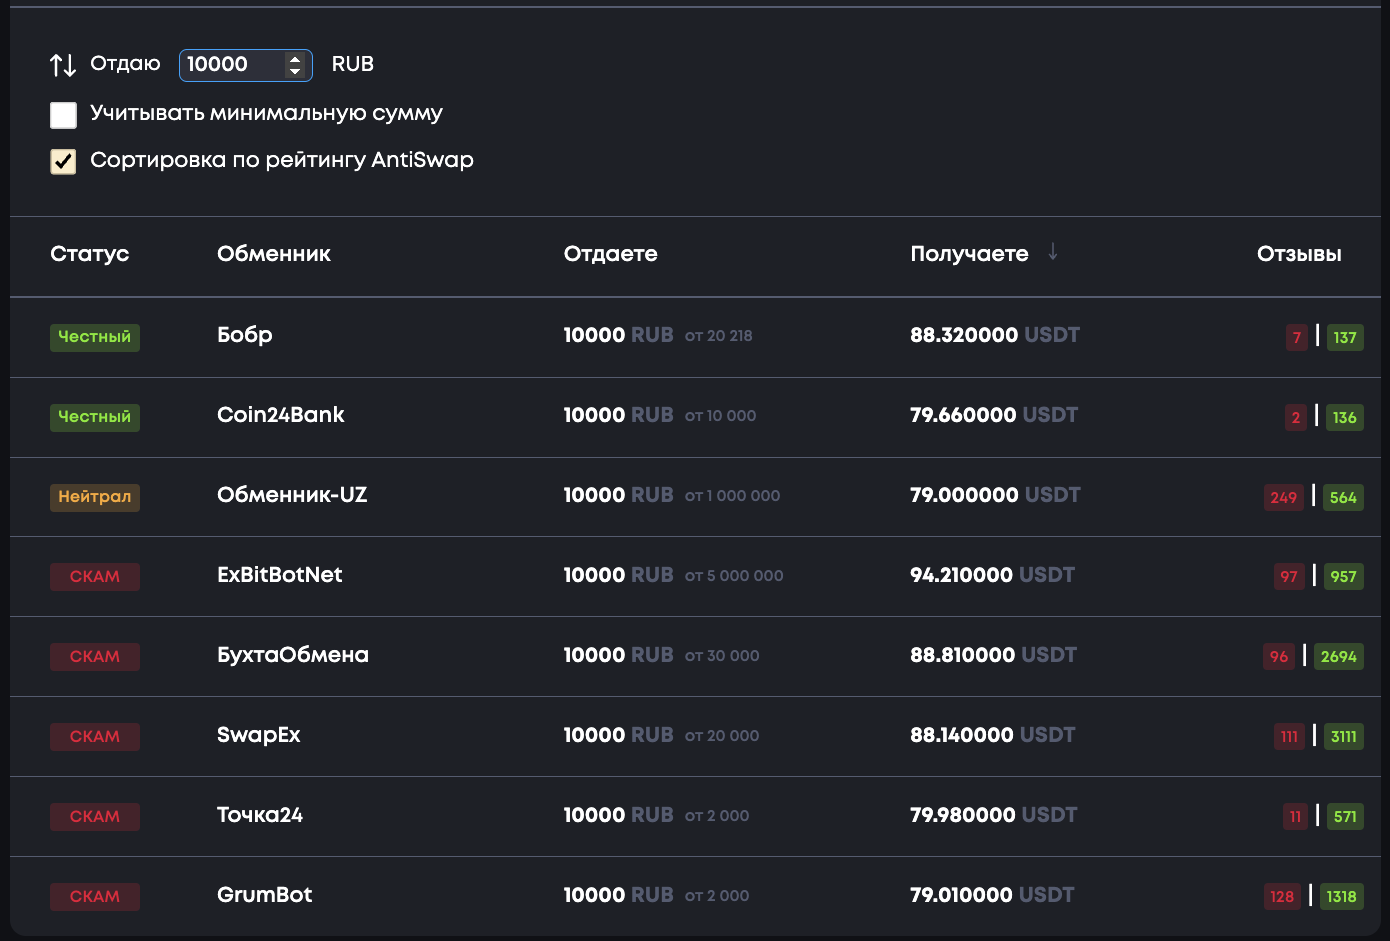
Task: Click the 79.000000 USDT amount
Action: pos(995,495)
